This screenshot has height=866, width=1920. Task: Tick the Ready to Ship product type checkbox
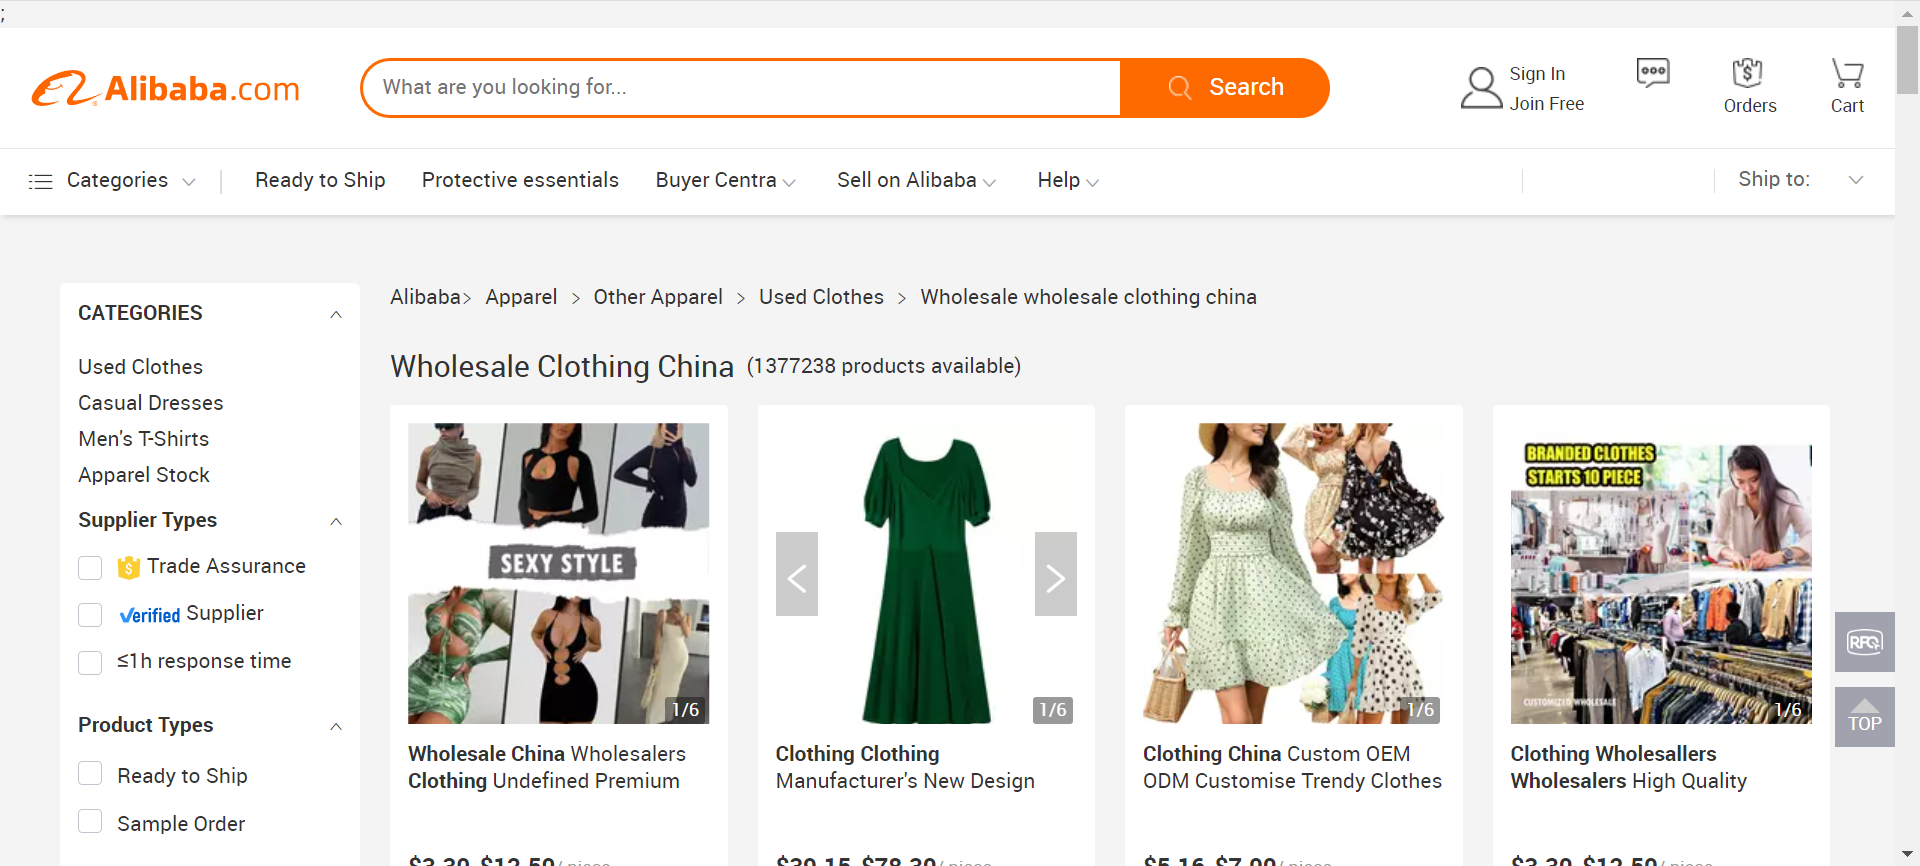point(90,774)
